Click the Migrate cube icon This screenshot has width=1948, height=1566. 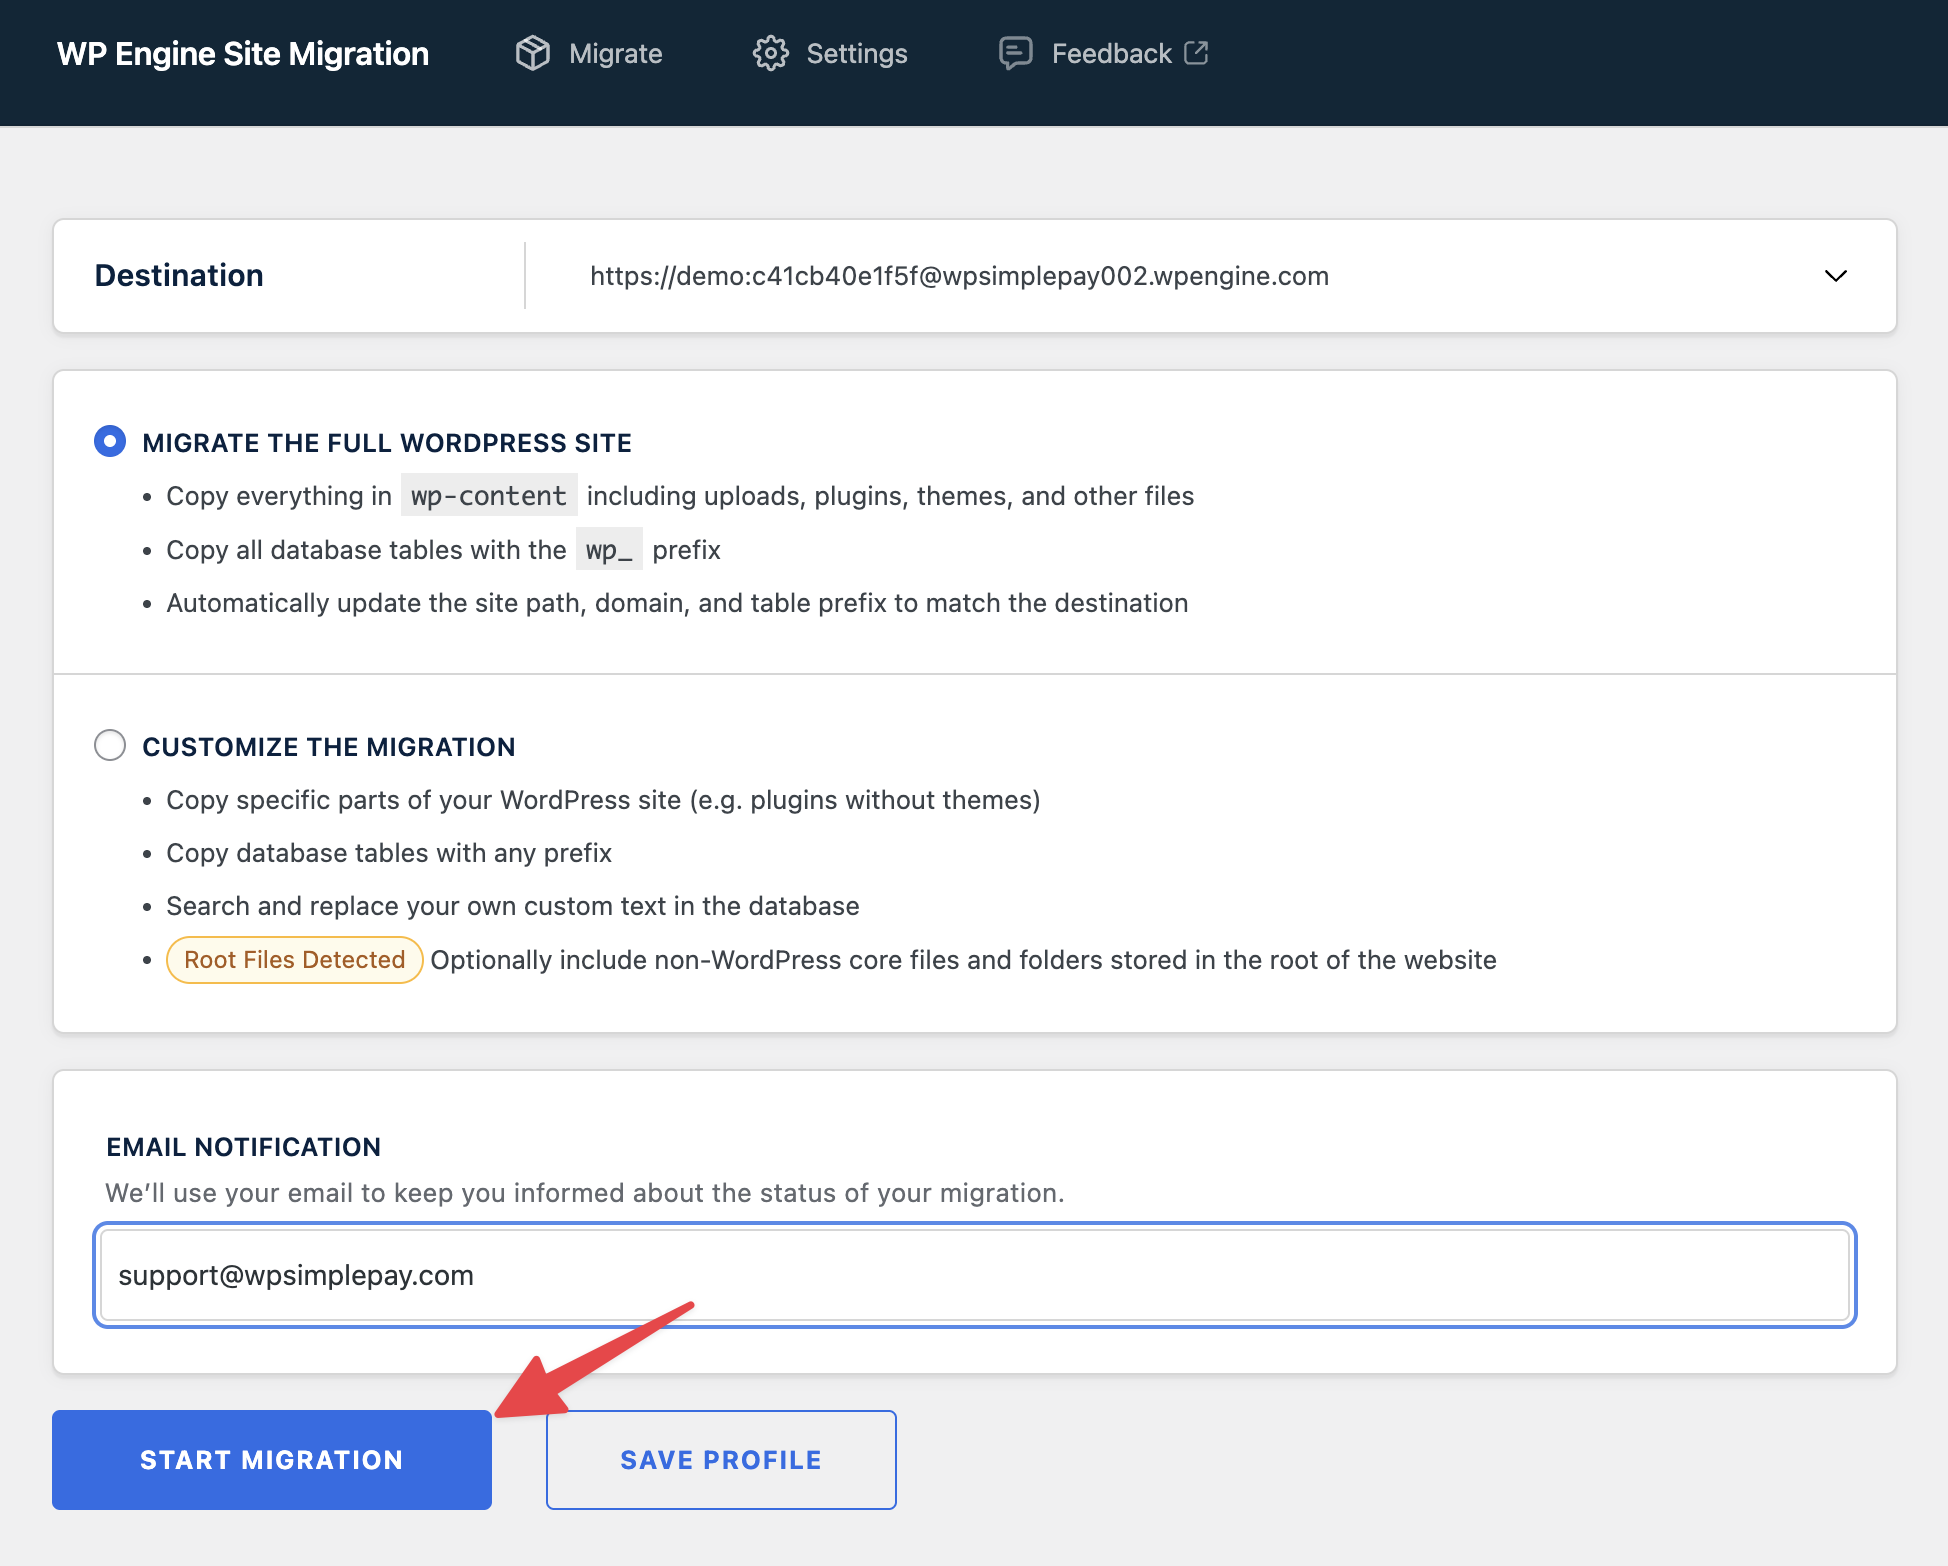point(533,53)
